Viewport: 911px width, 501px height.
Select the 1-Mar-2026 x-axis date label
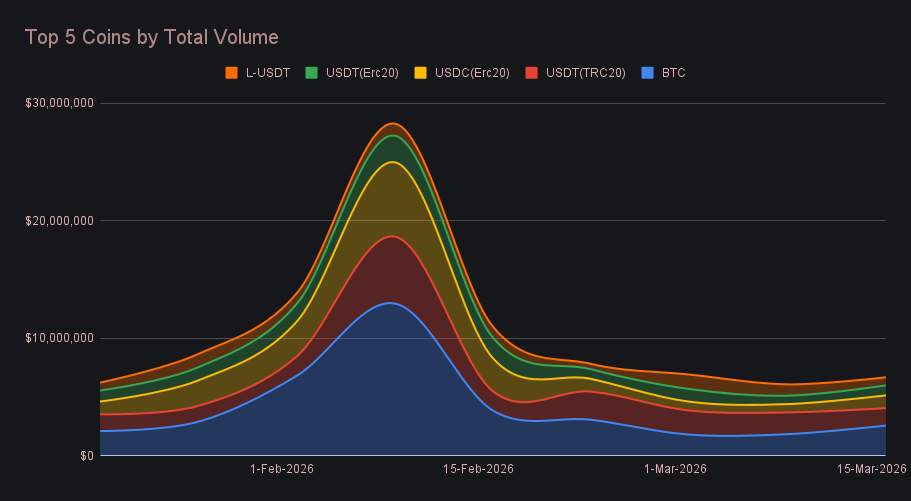pyautogui.click(x=675, y=469)
